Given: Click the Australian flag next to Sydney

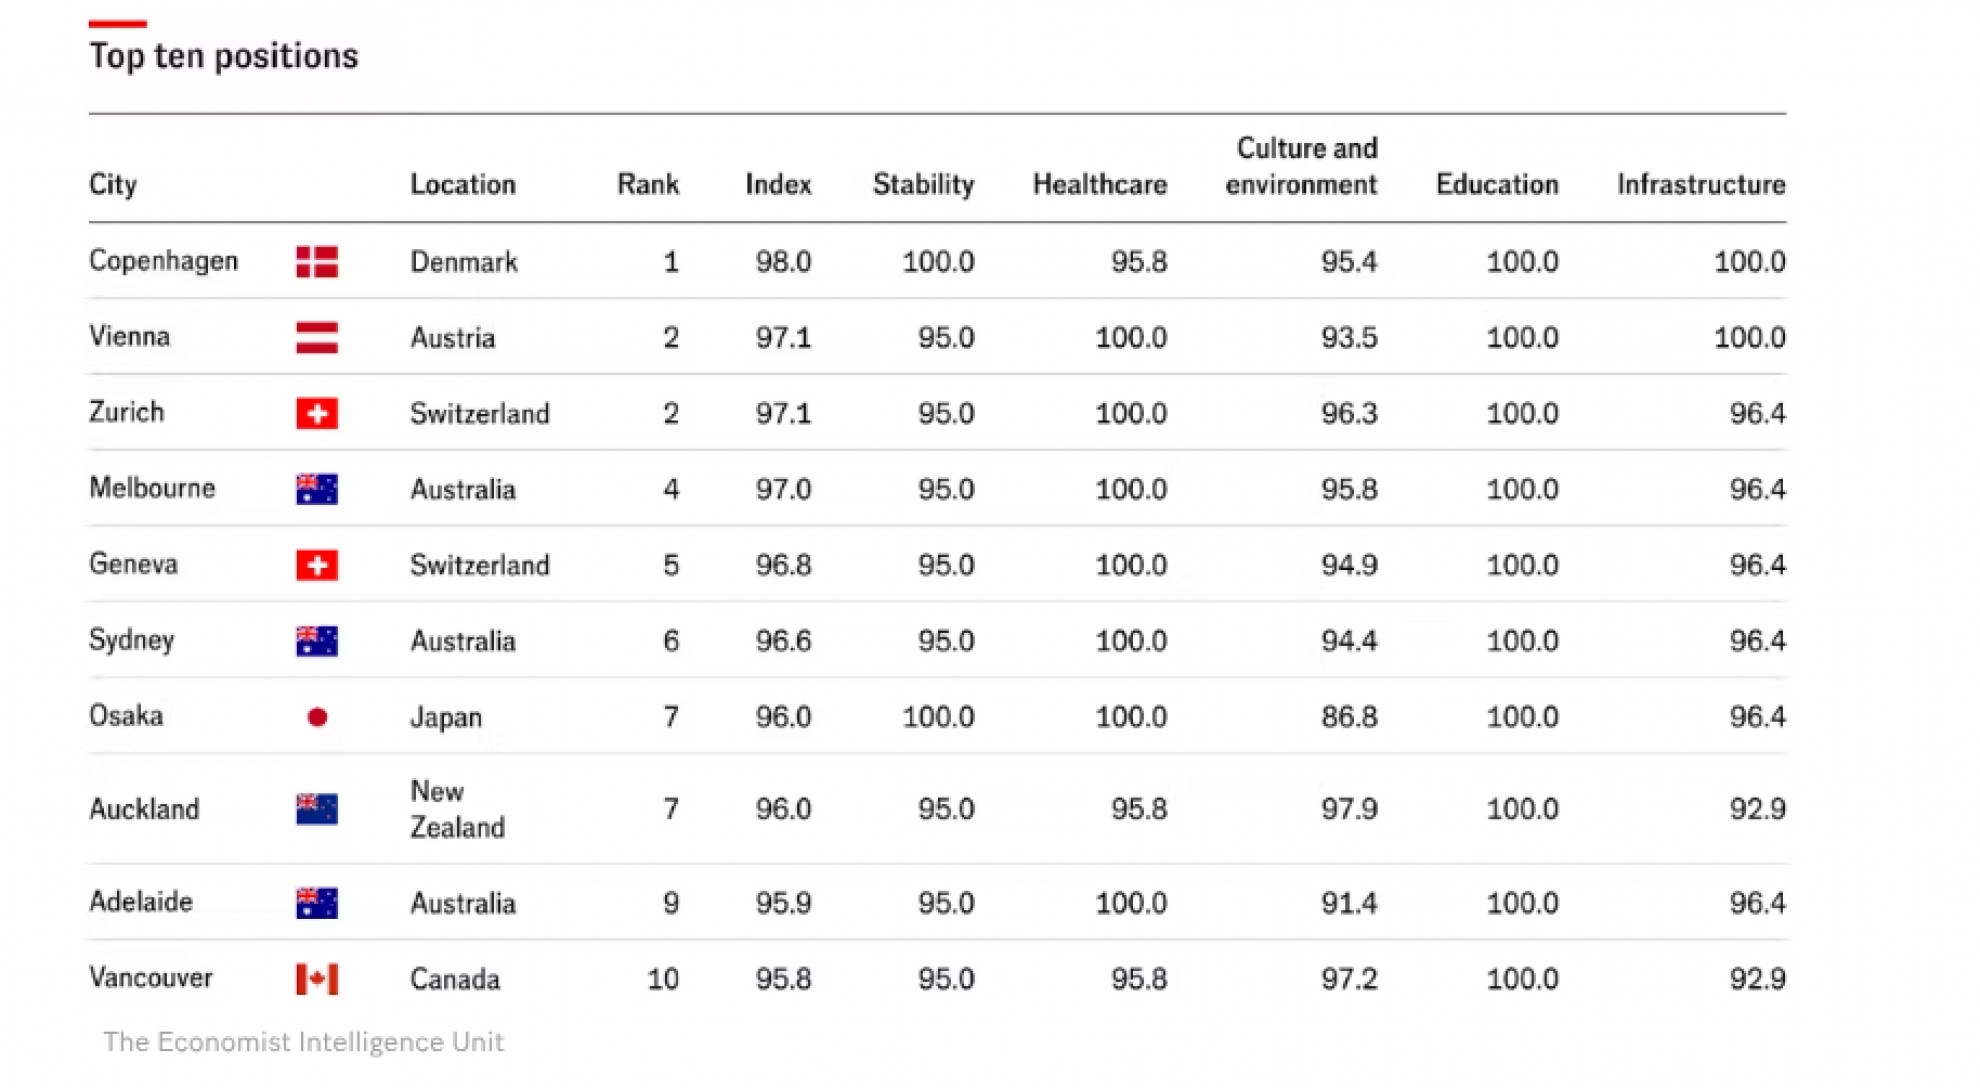Looking at the screenshot, I should pos(317,641).
